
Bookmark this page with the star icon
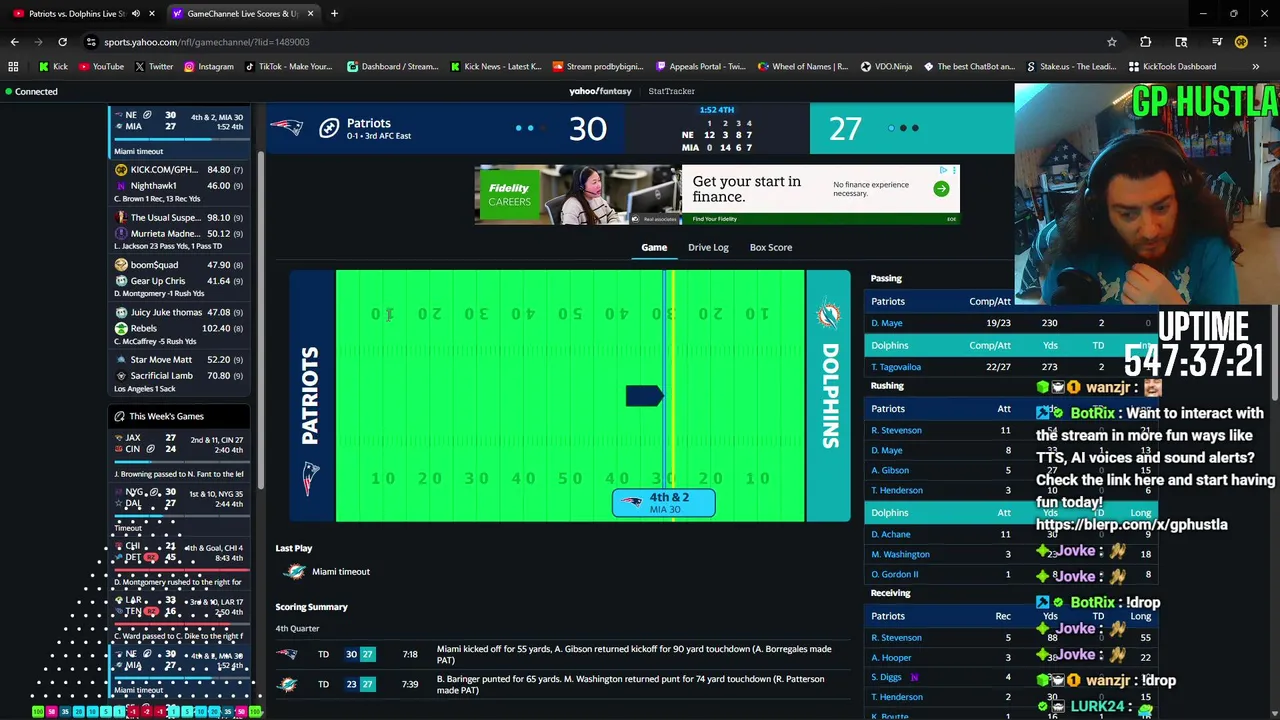coord(1111,42)
